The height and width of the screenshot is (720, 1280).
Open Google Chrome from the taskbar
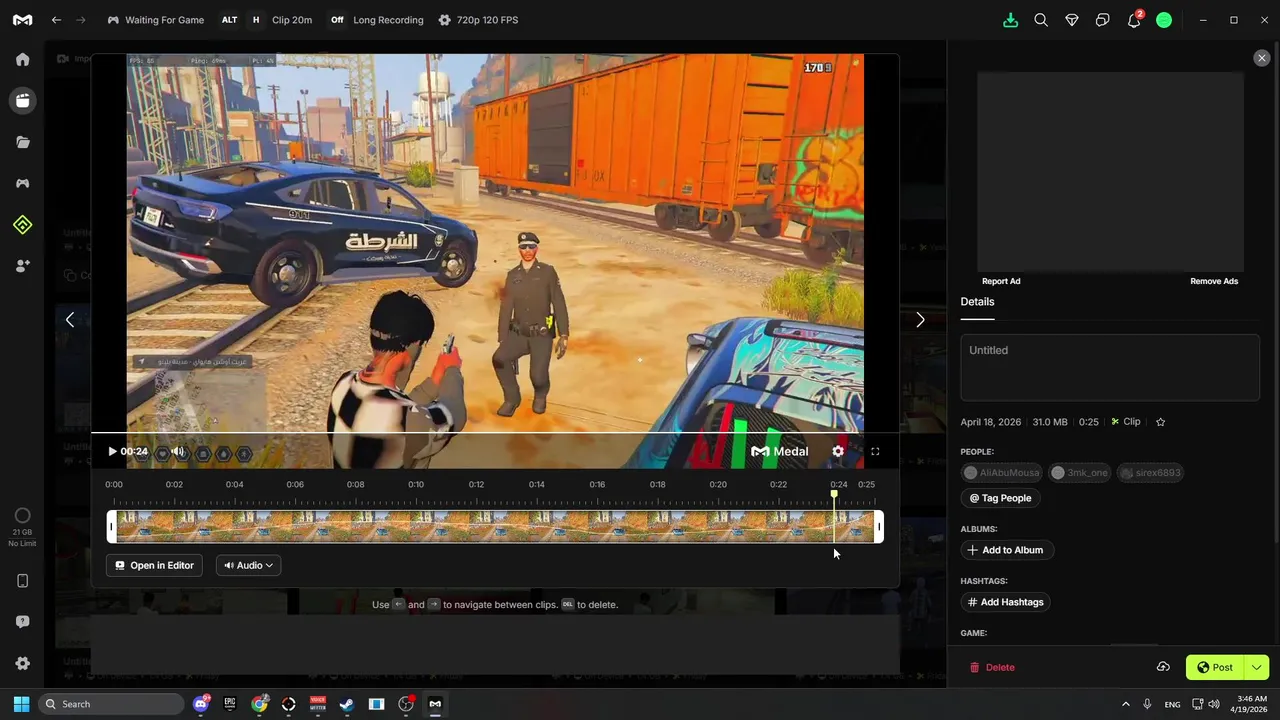click(x=260, y=704)
